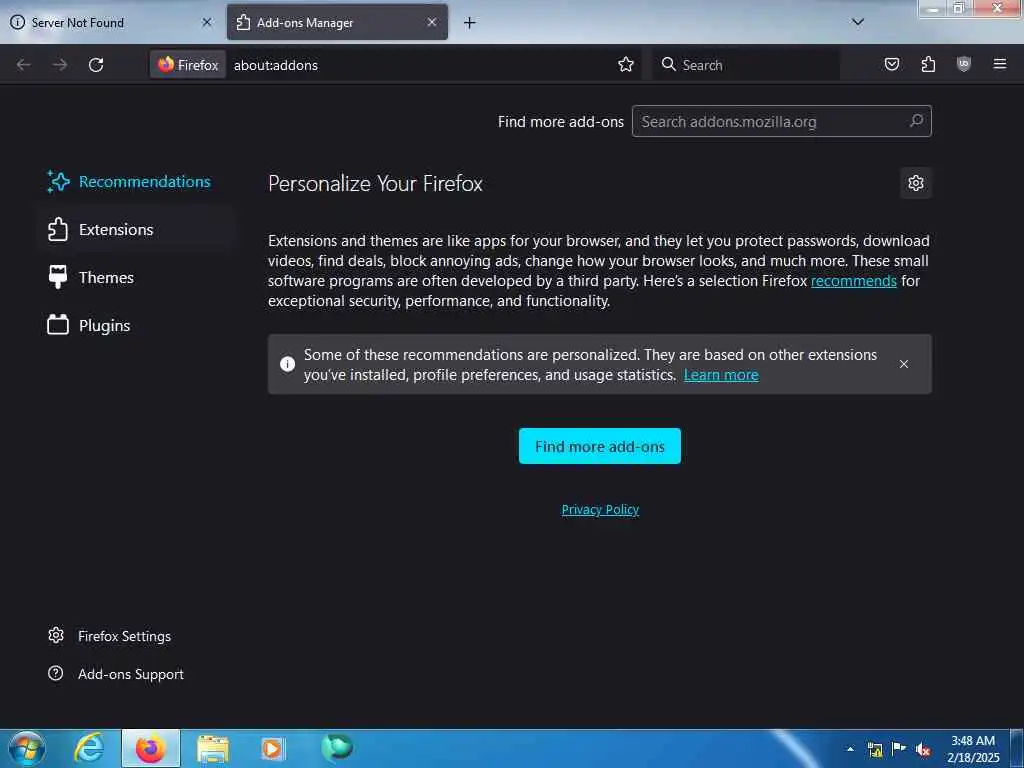Open the Privacy Policy link
Viewport: 1024px width, 768px height.
(600, 509)
